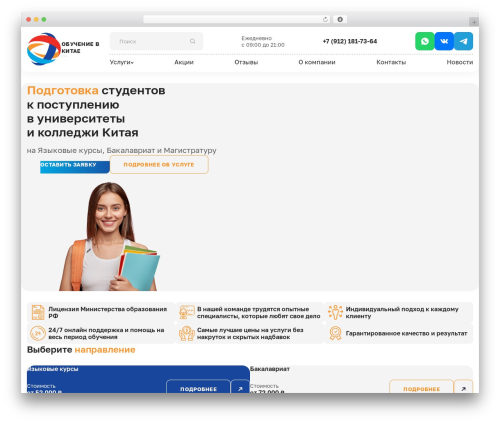Open the Telegram messenger icon
Image resolution: width=500 pixels, height=423 pixels.
463,41
